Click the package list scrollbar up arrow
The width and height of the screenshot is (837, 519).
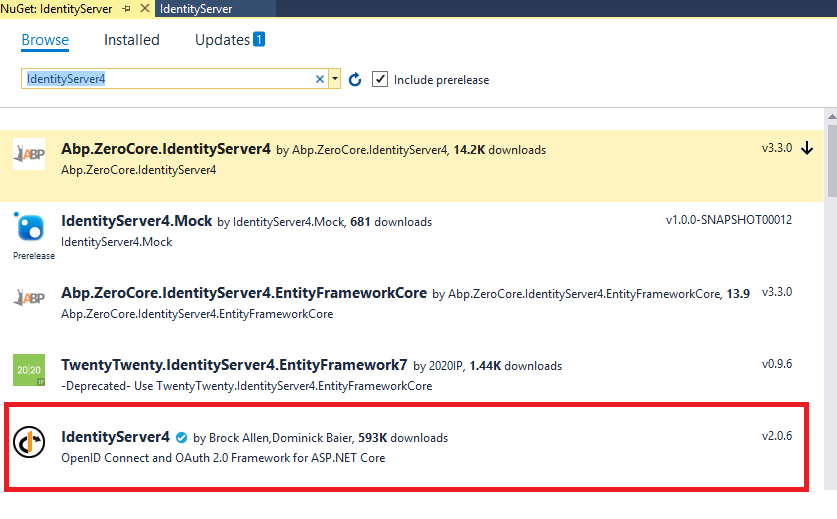click(x=832, y=116)
